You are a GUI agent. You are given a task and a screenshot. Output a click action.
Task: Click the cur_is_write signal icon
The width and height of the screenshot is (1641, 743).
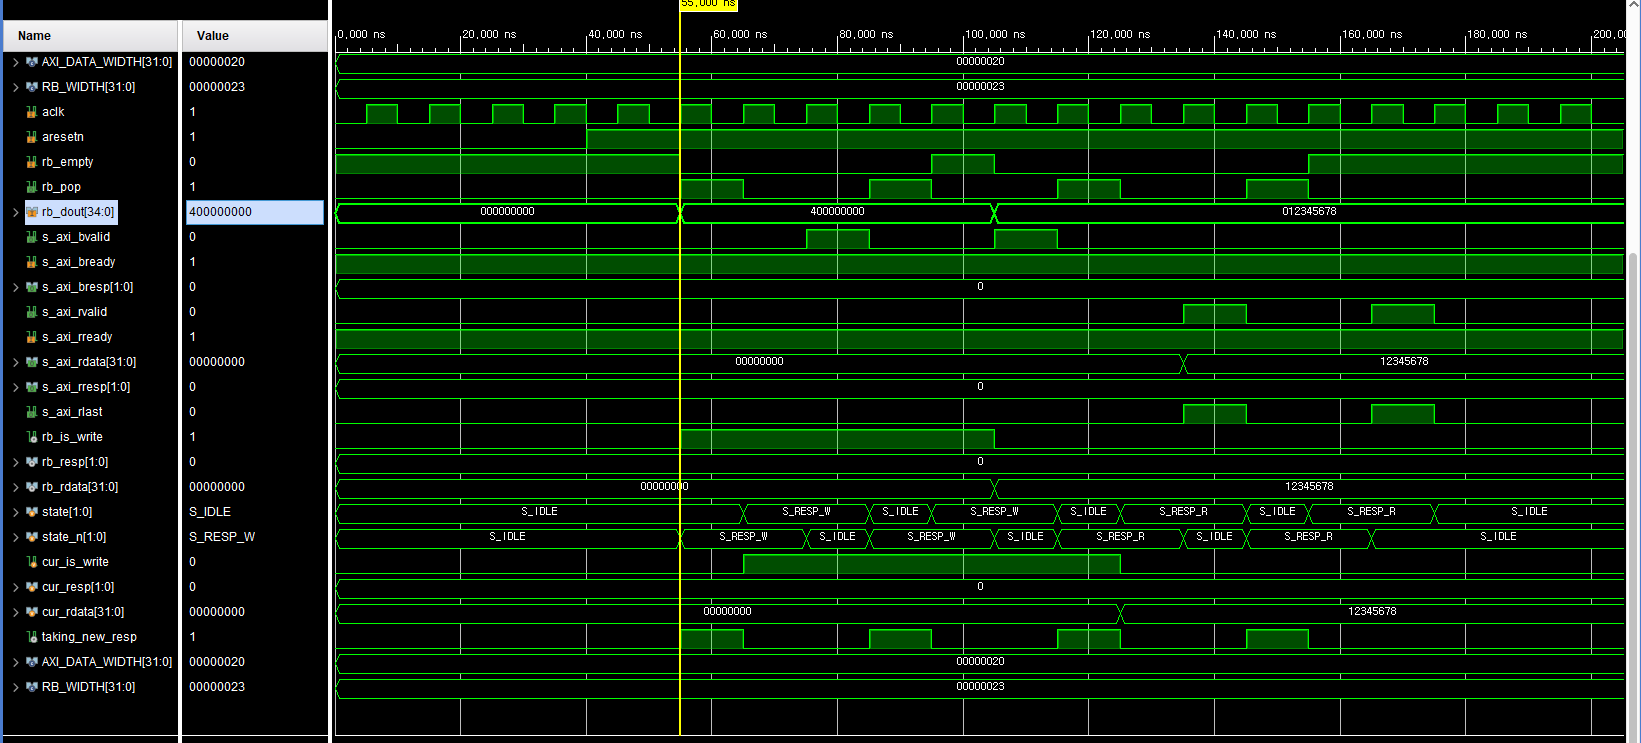coord(32,562)
